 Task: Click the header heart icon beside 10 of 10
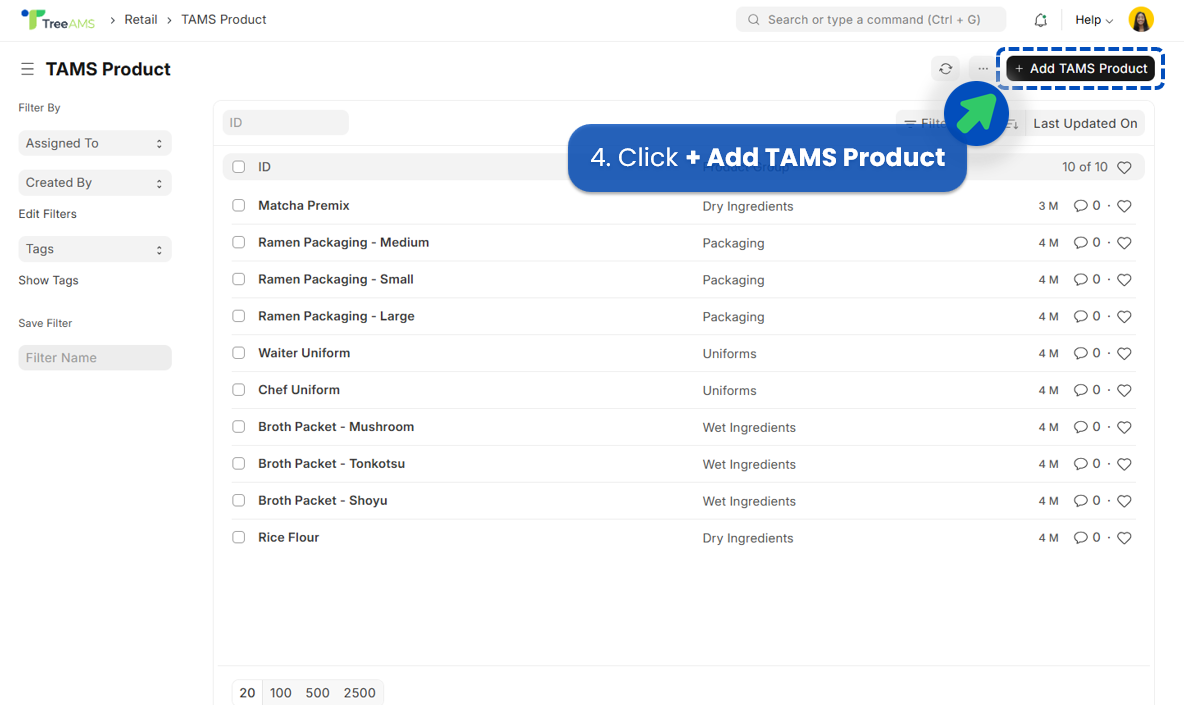[1124, 168]
